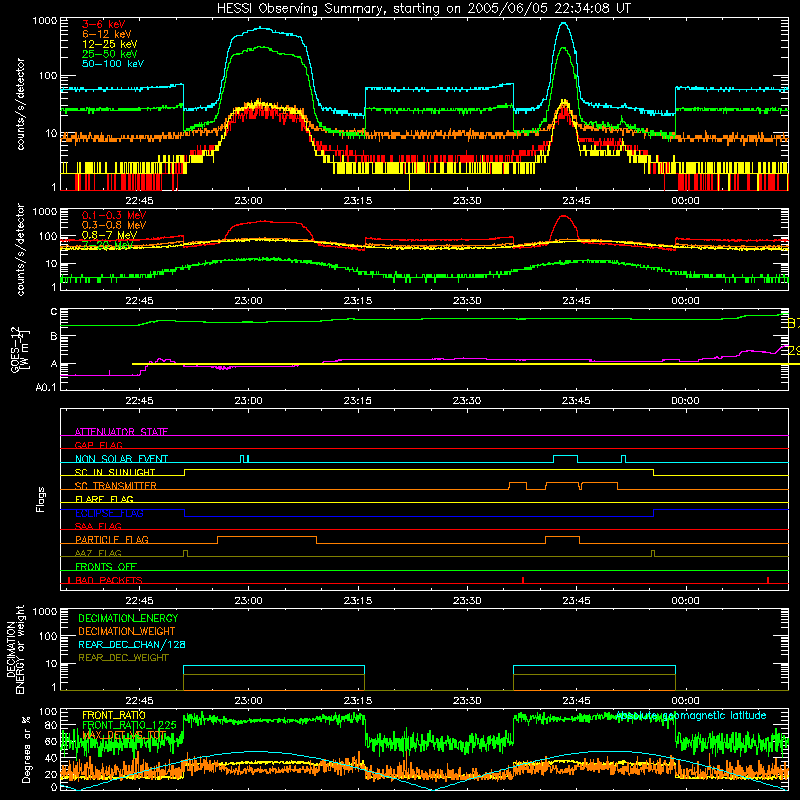This screenshot has width=800, height=800.
Task: Click the FLARE_FLAG label
Action: point(104,499)
